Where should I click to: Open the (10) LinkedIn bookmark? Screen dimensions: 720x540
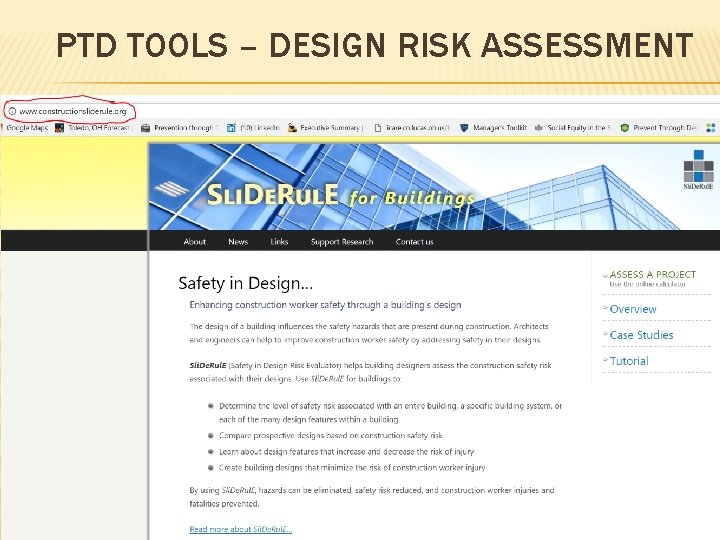pyautogui.click(x=260, y=128)
